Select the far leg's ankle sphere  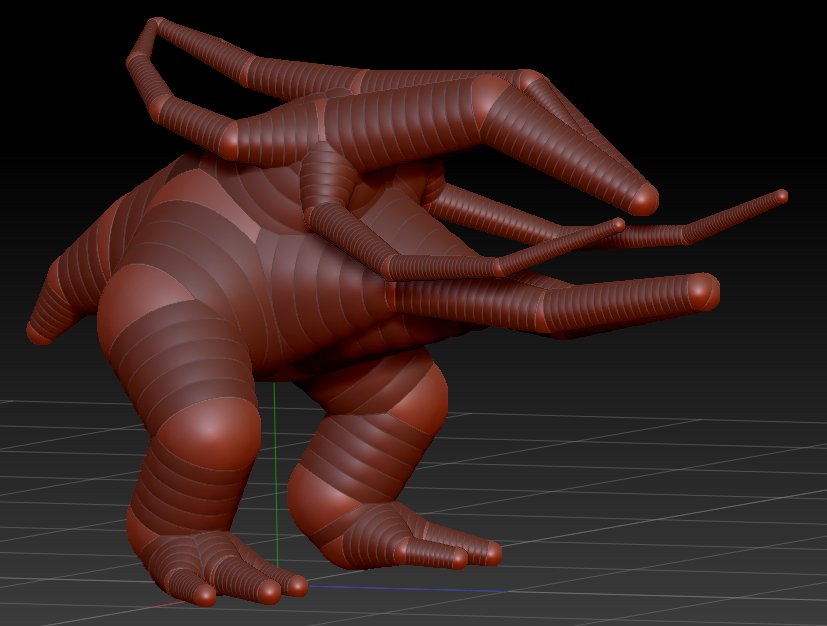pyautogui.click(x=311, y=497)
